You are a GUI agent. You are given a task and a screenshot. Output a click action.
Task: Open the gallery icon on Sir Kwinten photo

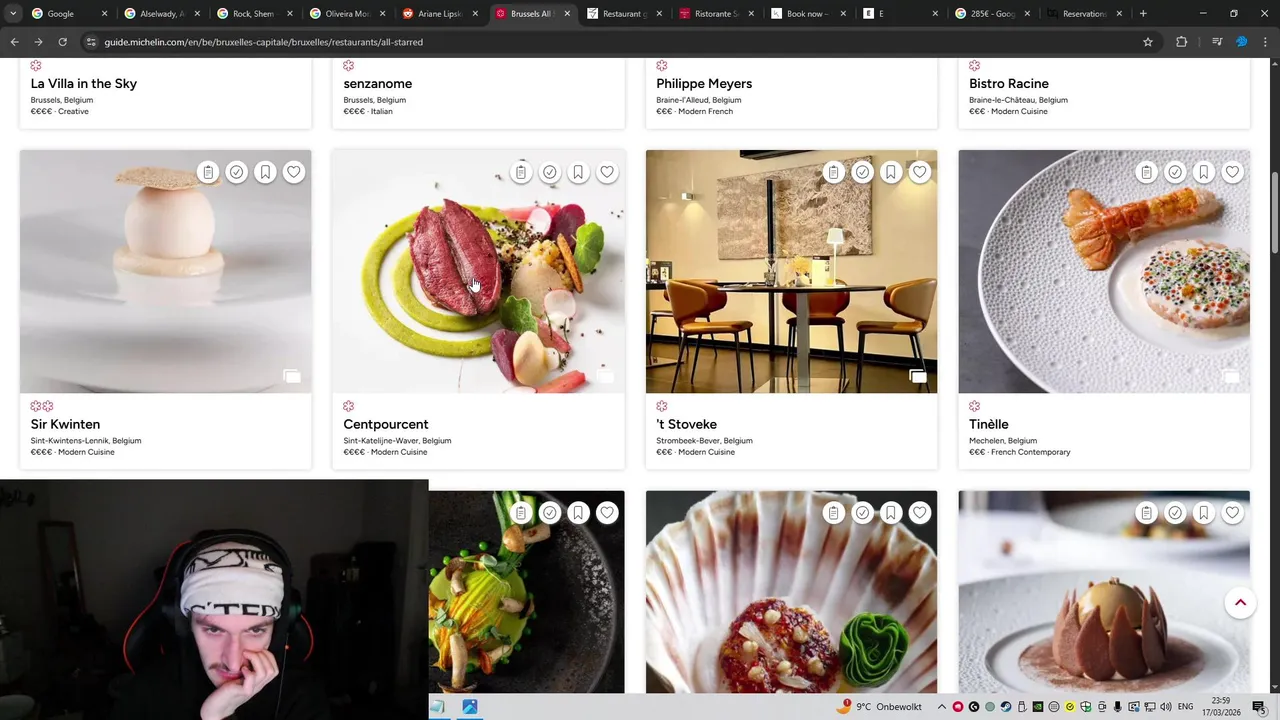(292, 376)
